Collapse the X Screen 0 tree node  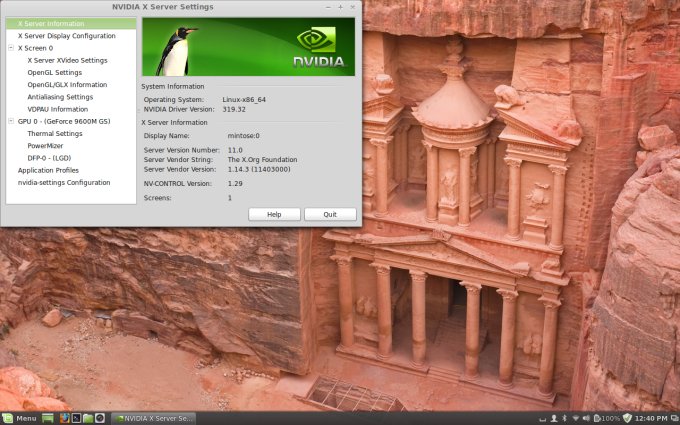click(x=11, y=48)
